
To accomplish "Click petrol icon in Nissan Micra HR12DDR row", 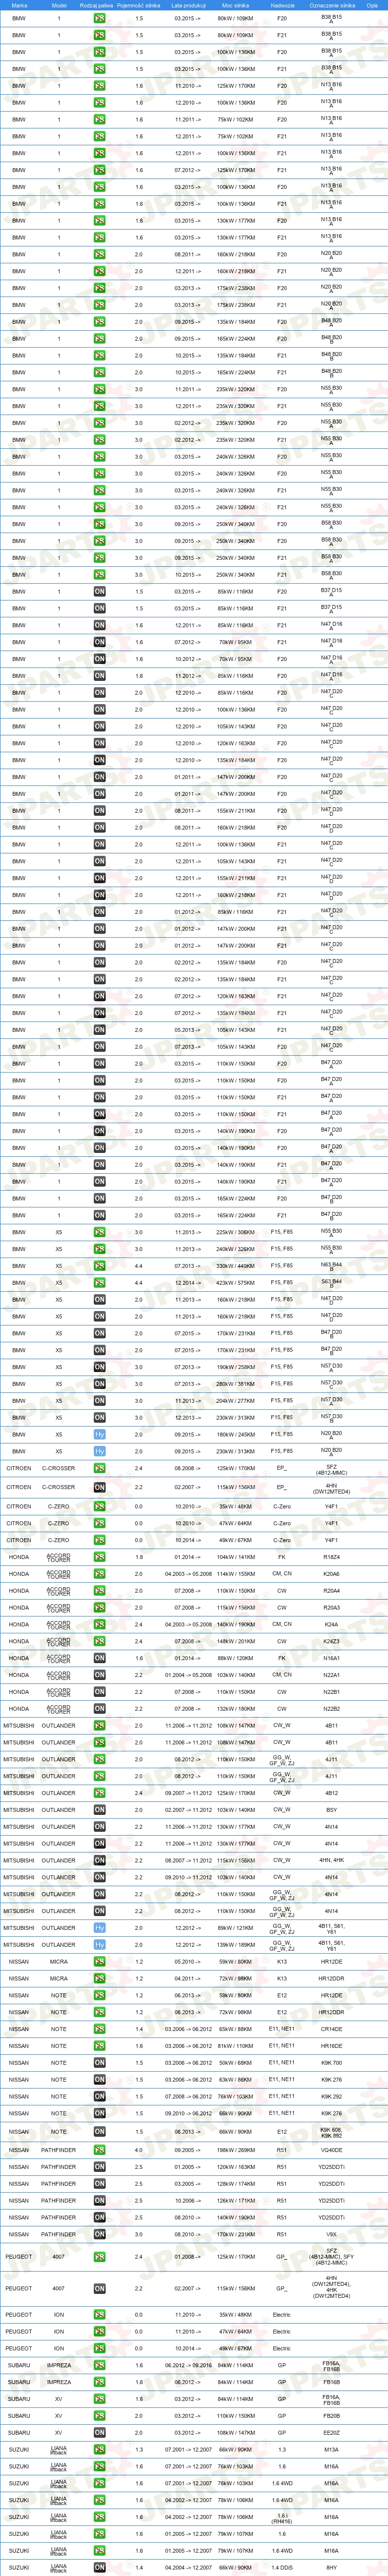I will click(x=99, y=1979).
